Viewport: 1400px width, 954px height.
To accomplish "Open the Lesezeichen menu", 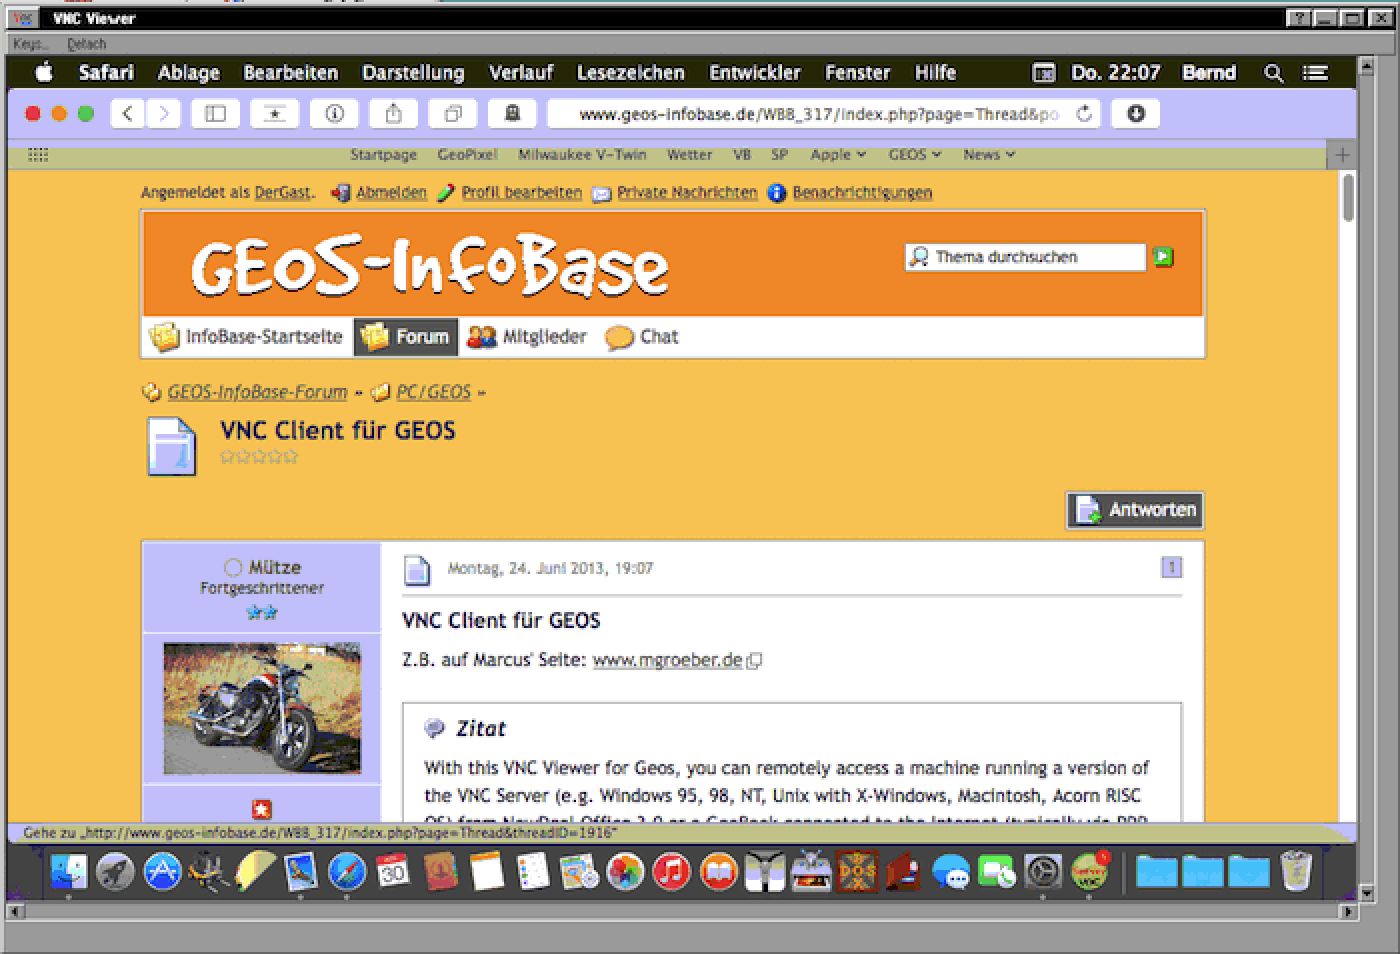I will point(630,73).
